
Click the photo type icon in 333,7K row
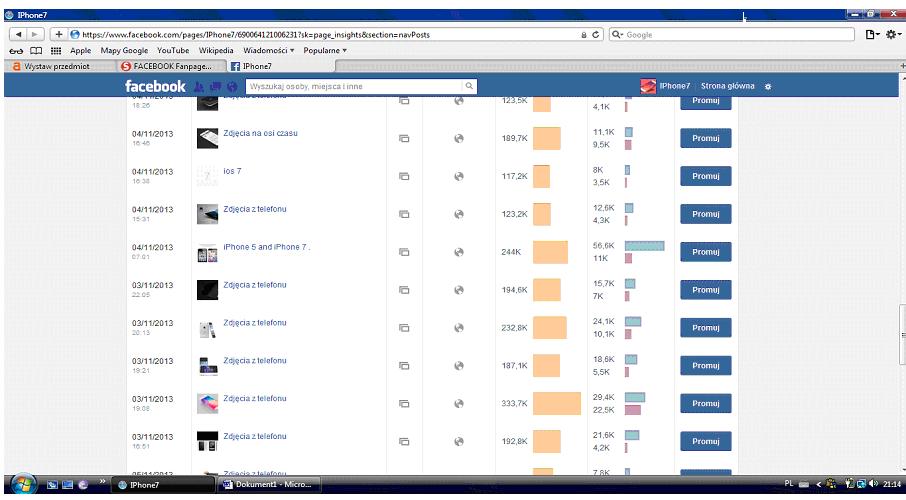pos(404,403)
